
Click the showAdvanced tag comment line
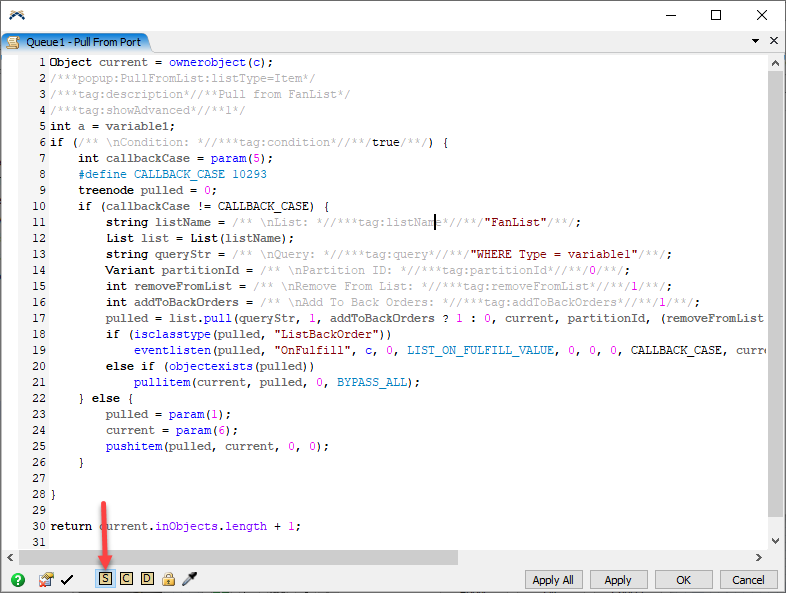pyautogui.click(x=147, y=110)
